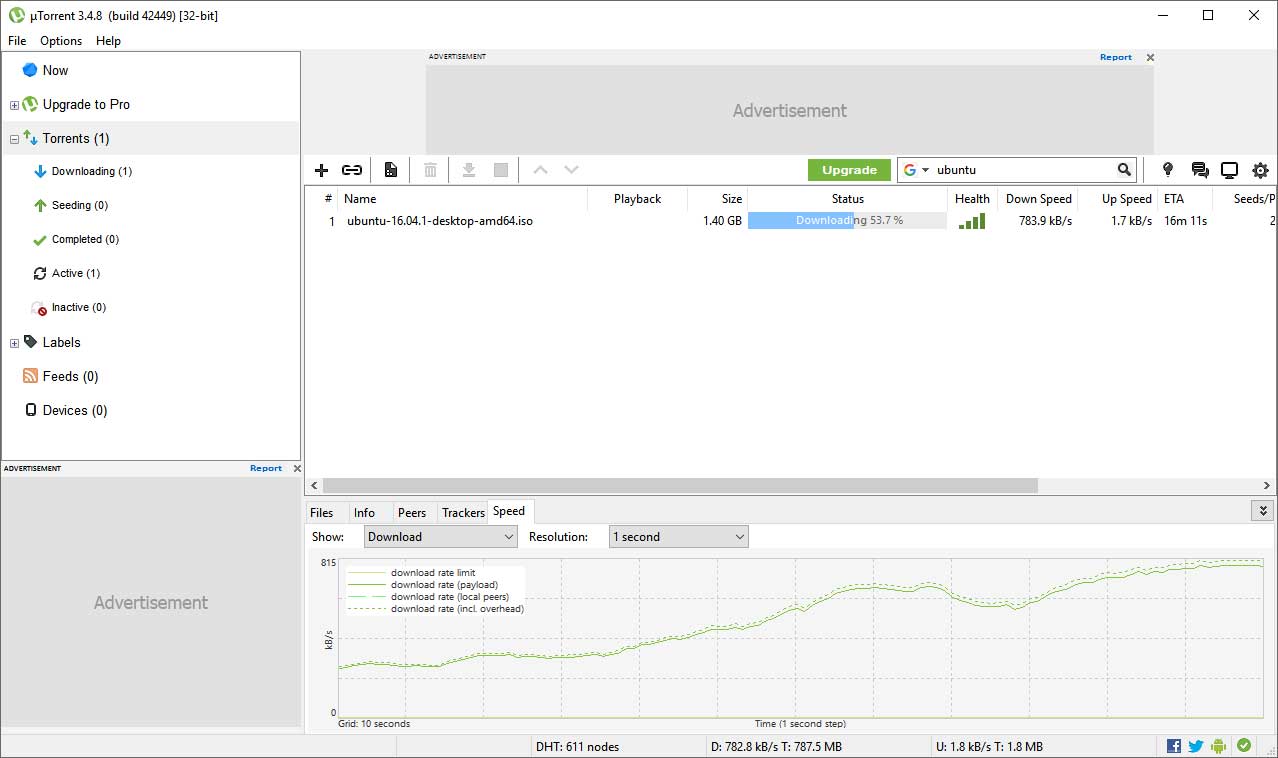Click the upload speed status bar entry
Image resolution: width=1278 pixels, height=758 pixels.
989,746
